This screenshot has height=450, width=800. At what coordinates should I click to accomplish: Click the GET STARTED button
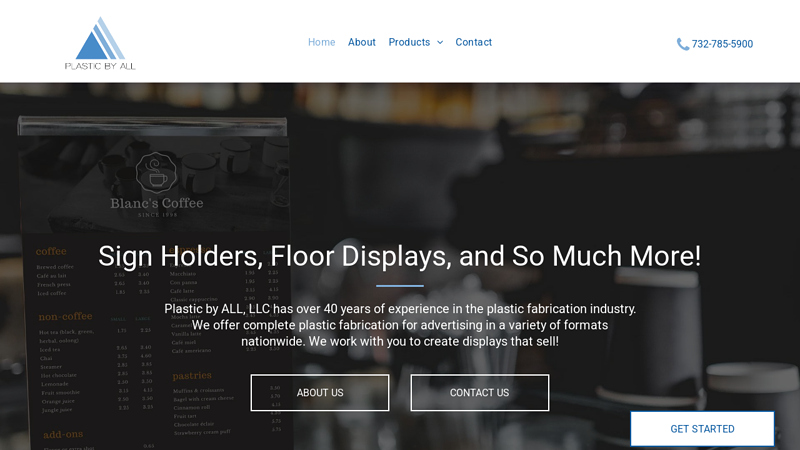pos(702,429)
